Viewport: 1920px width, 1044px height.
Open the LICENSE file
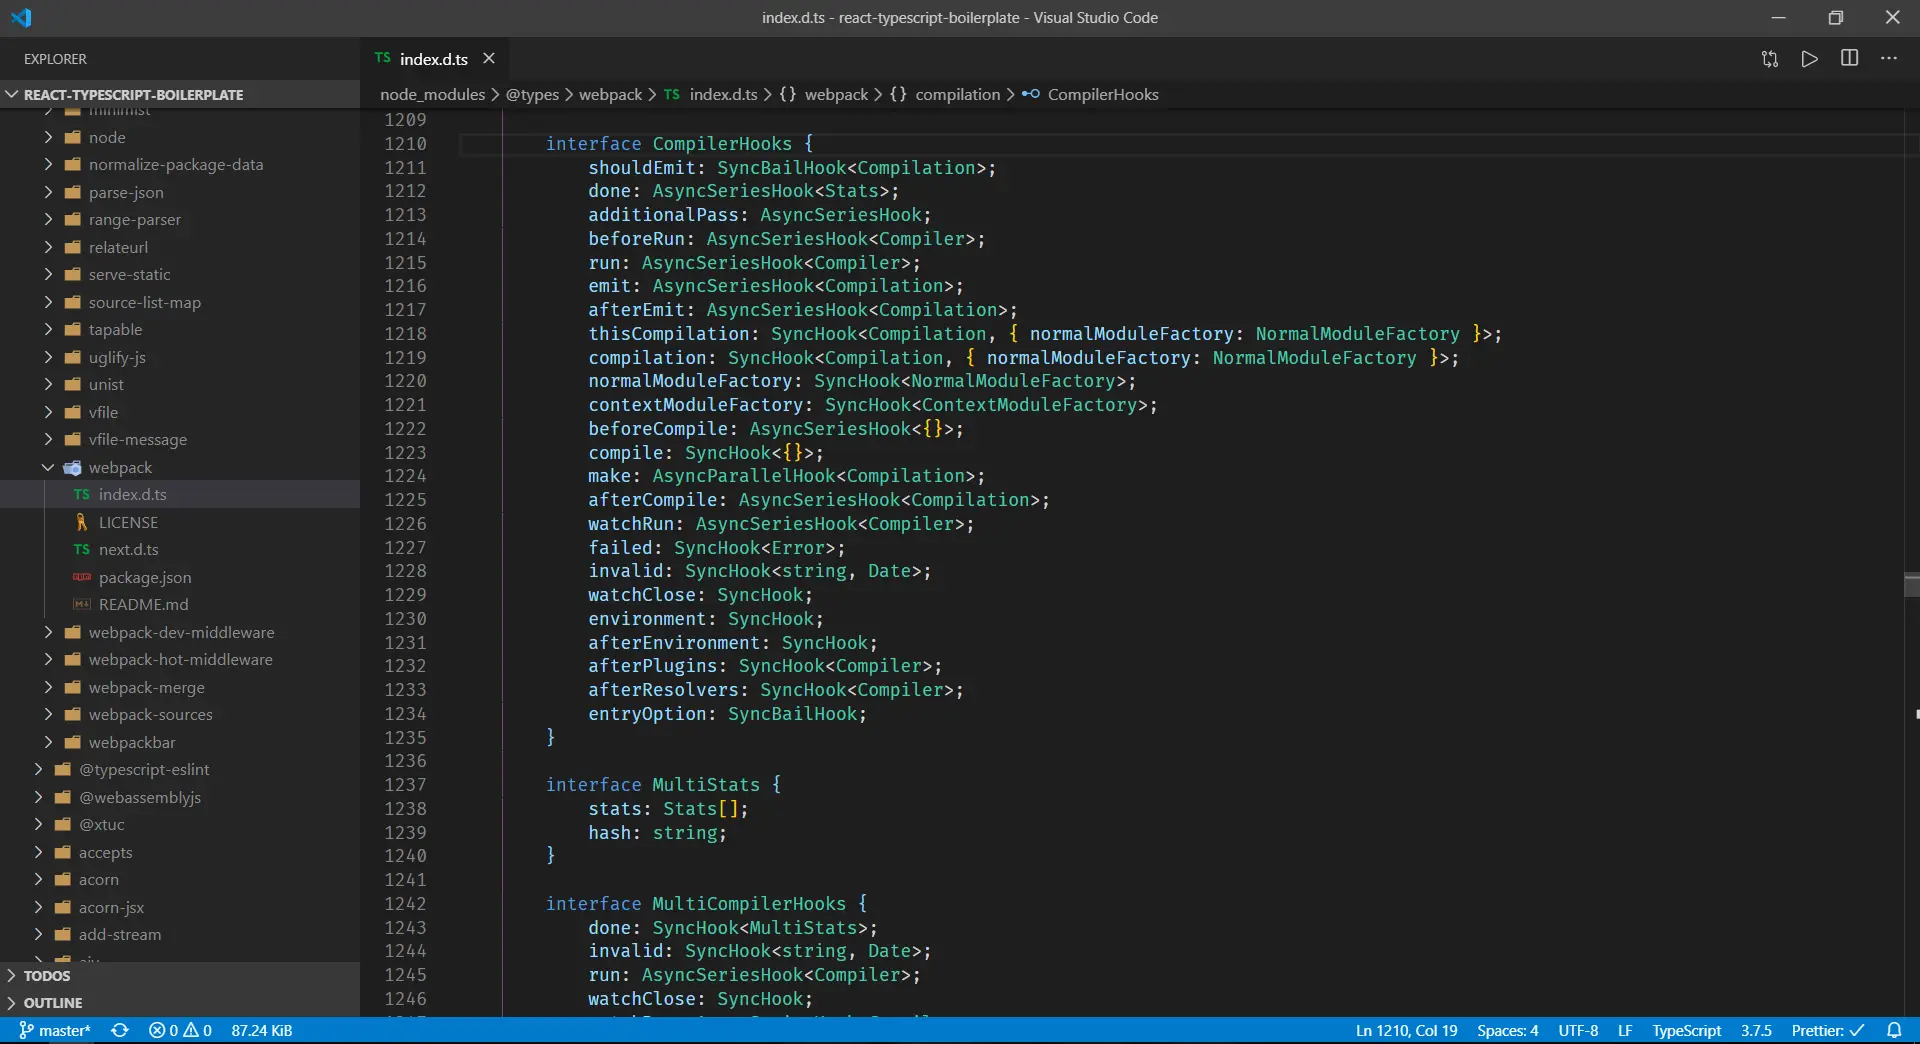click(x=180, y=523)
